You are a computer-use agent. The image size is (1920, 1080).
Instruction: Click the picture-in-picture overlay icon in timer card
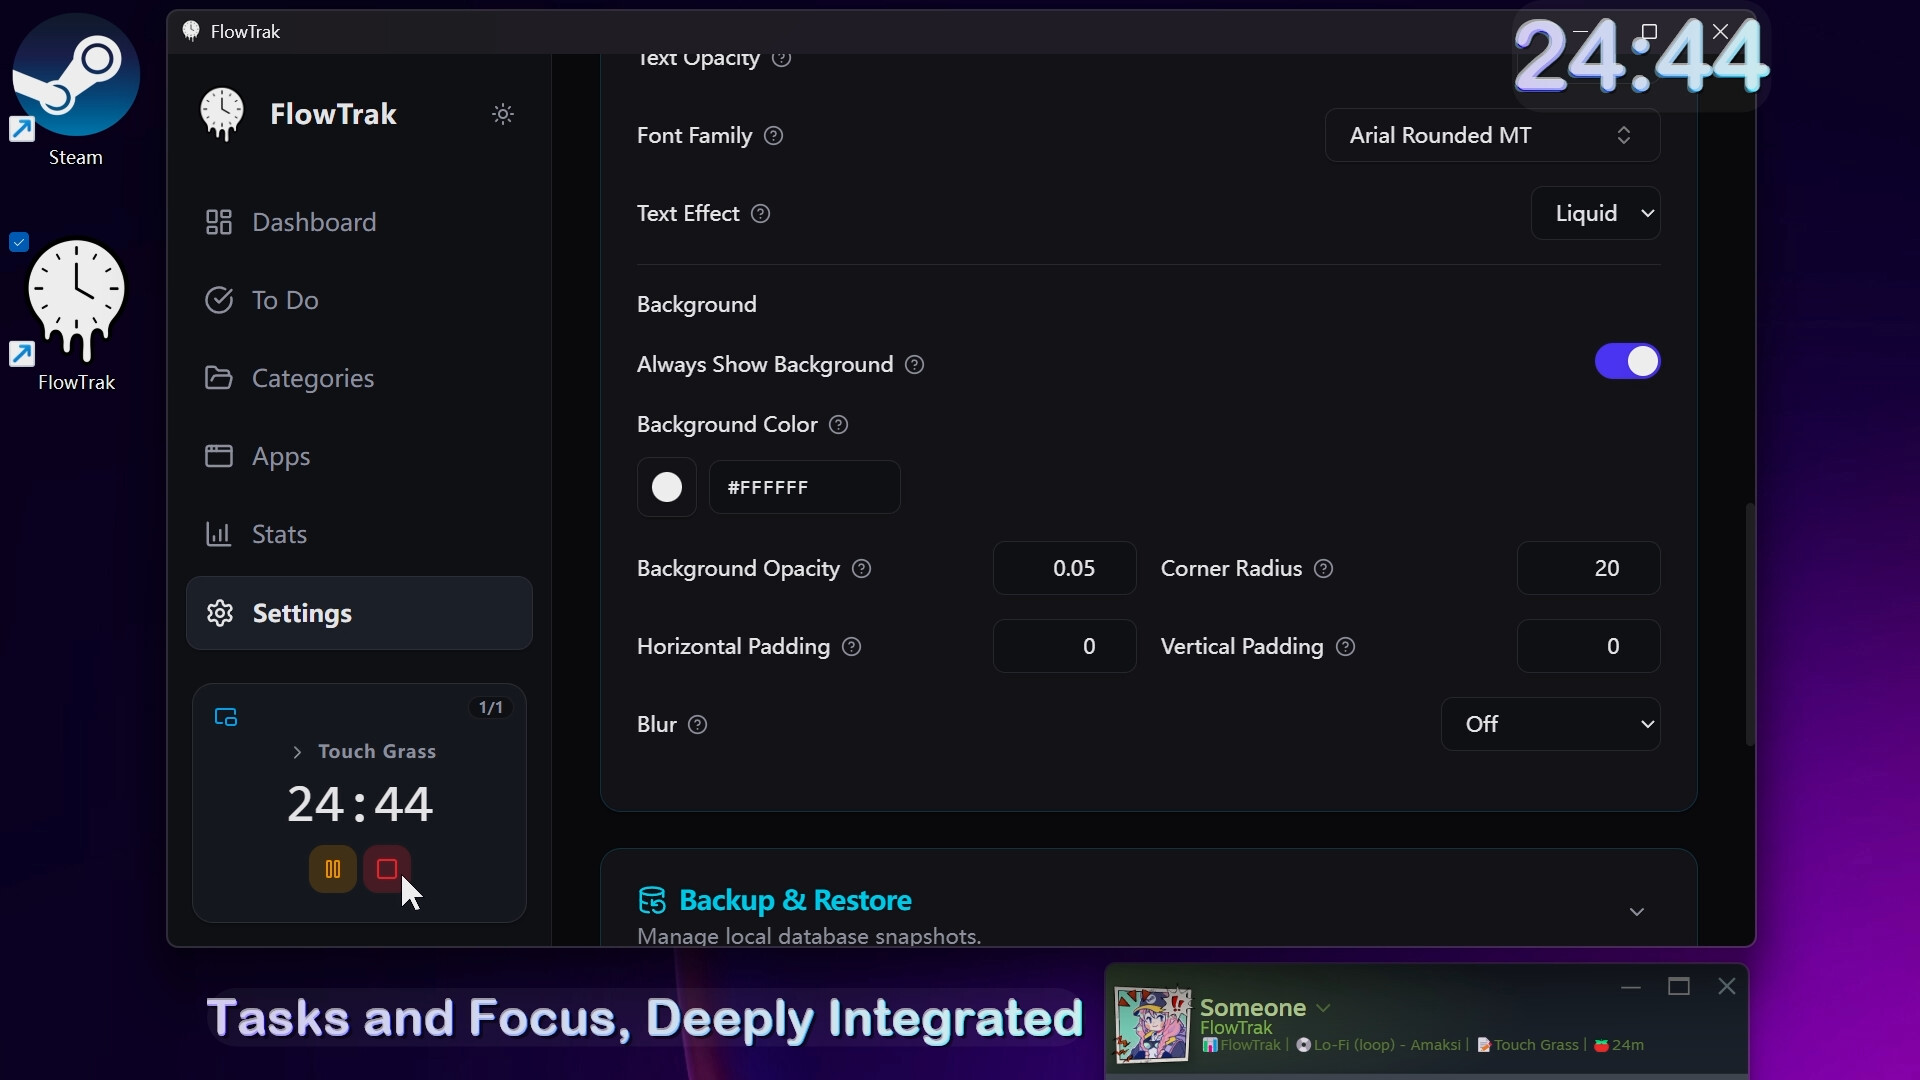(x=226, y=717)
